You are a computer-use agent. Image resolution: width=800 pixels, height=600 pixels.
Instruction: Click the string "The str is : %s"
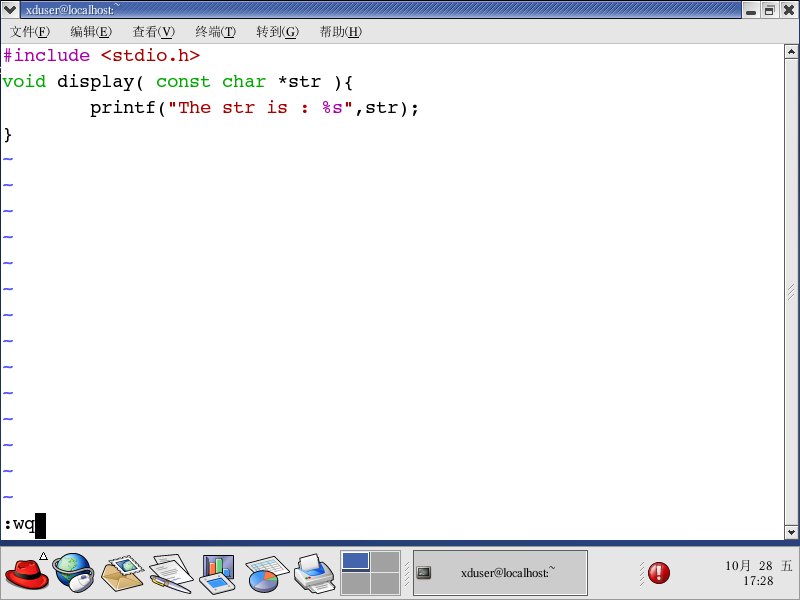tap(260, 108)
